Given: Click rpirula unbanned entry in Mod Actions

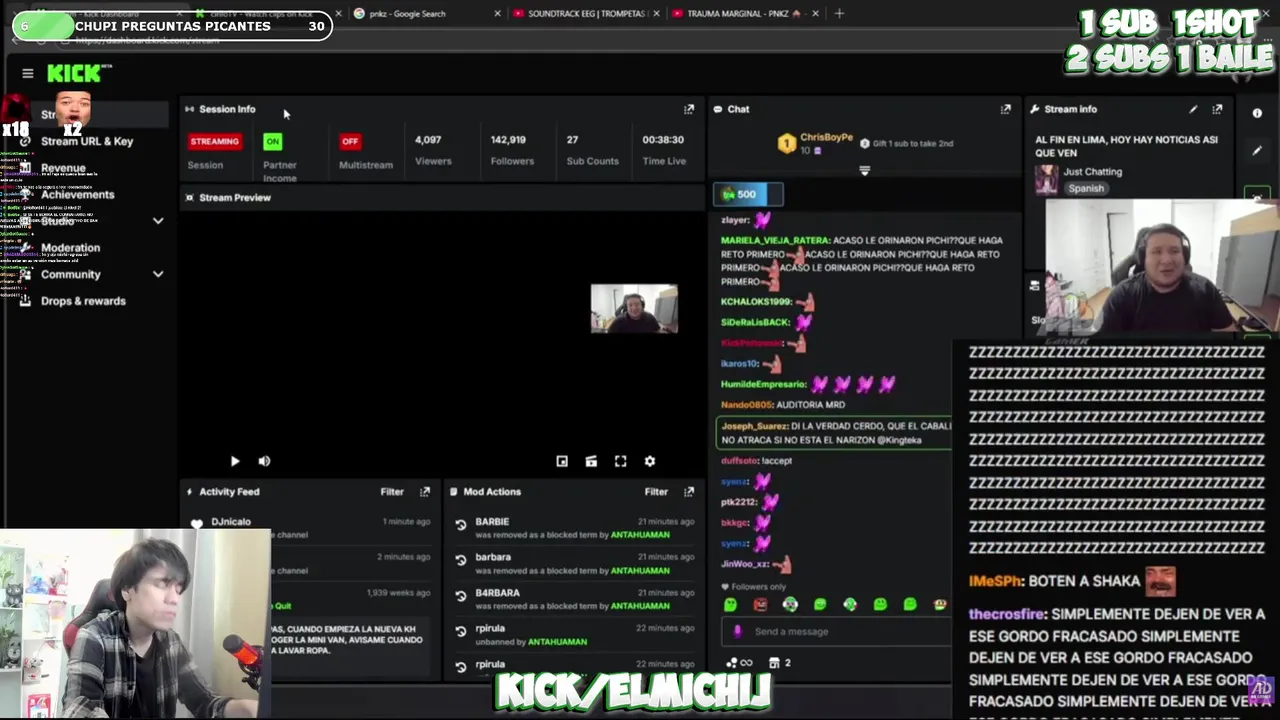Looking at the screenshot, I should click(573, 634).
